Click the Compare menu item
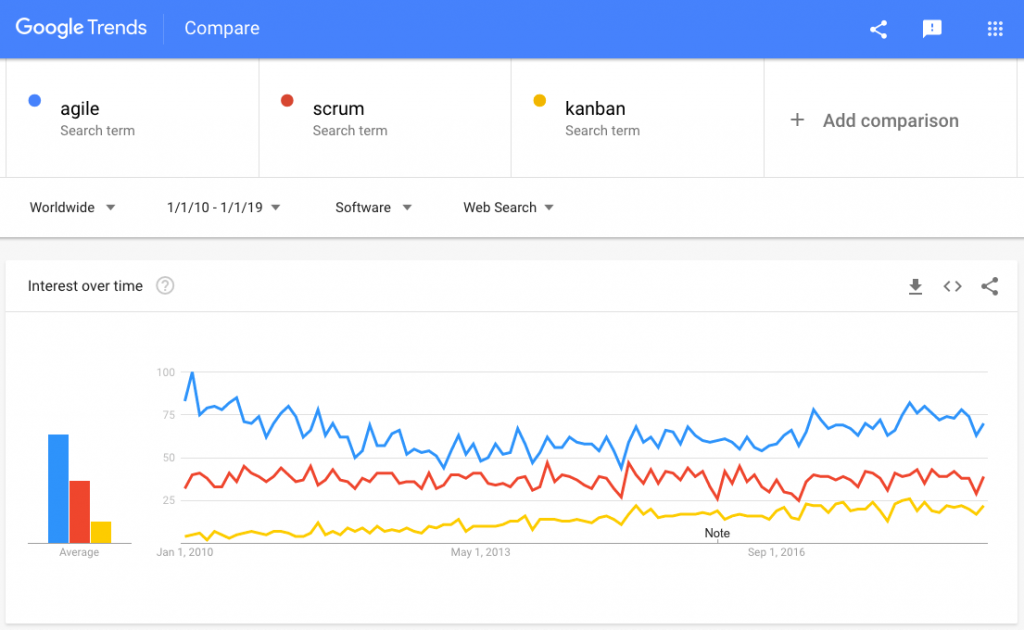1024x630 pixels. click(221, 29)
